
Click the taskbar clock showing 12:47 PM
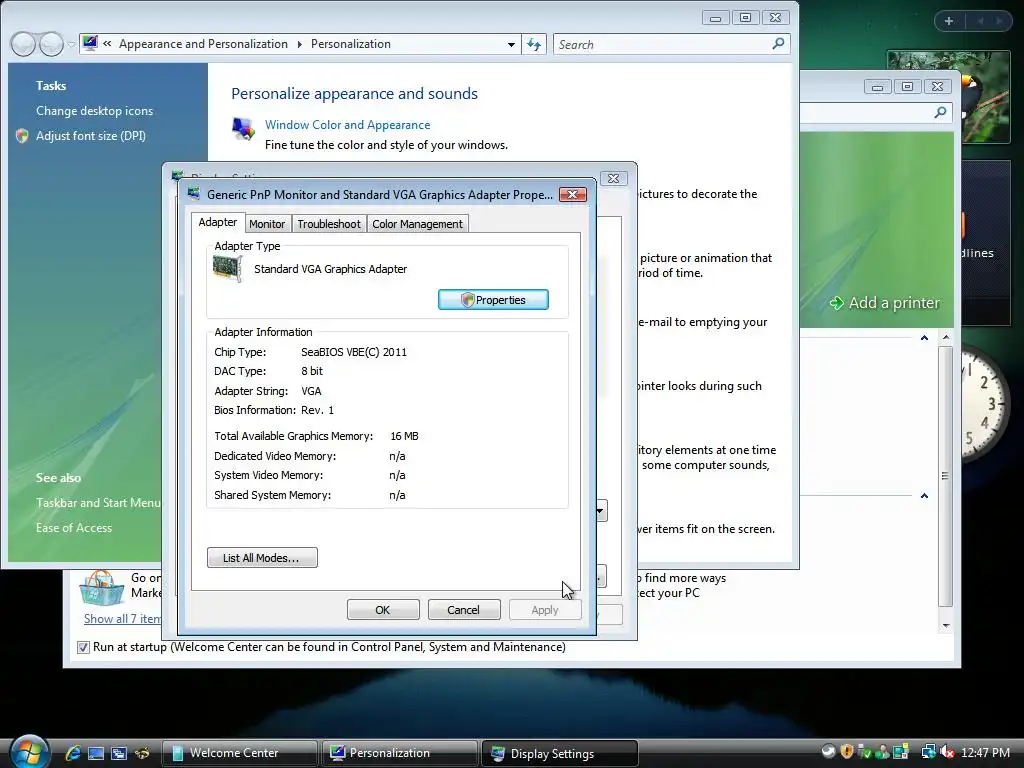click(985, 752)
